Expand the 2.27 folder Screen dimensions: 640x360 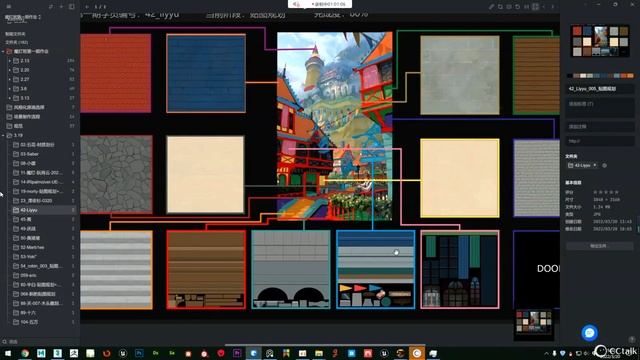tap(10, 79)
